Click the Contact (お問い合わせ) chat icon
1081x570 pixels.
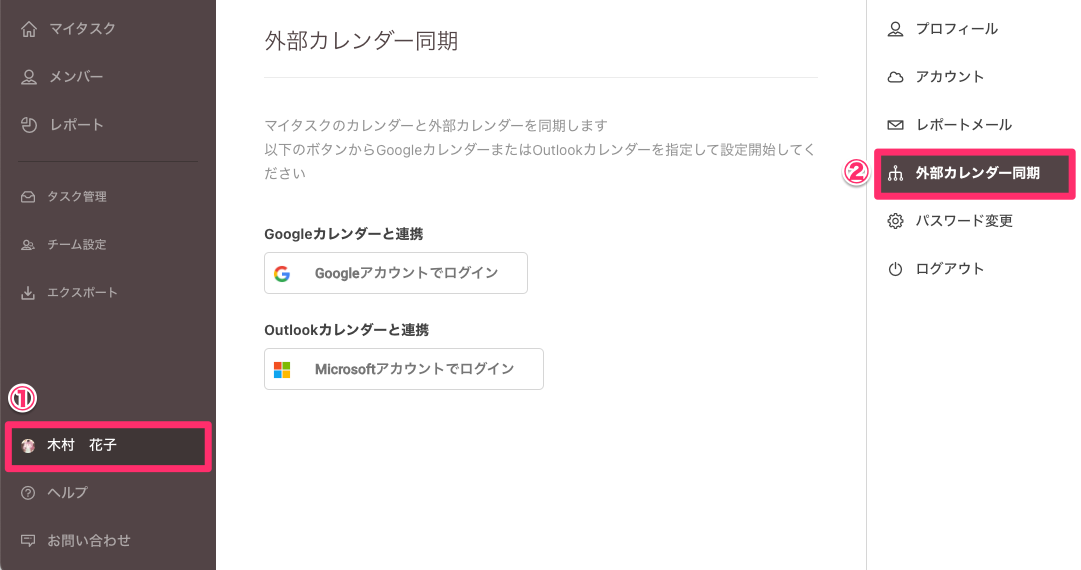[x=28, y=540]
